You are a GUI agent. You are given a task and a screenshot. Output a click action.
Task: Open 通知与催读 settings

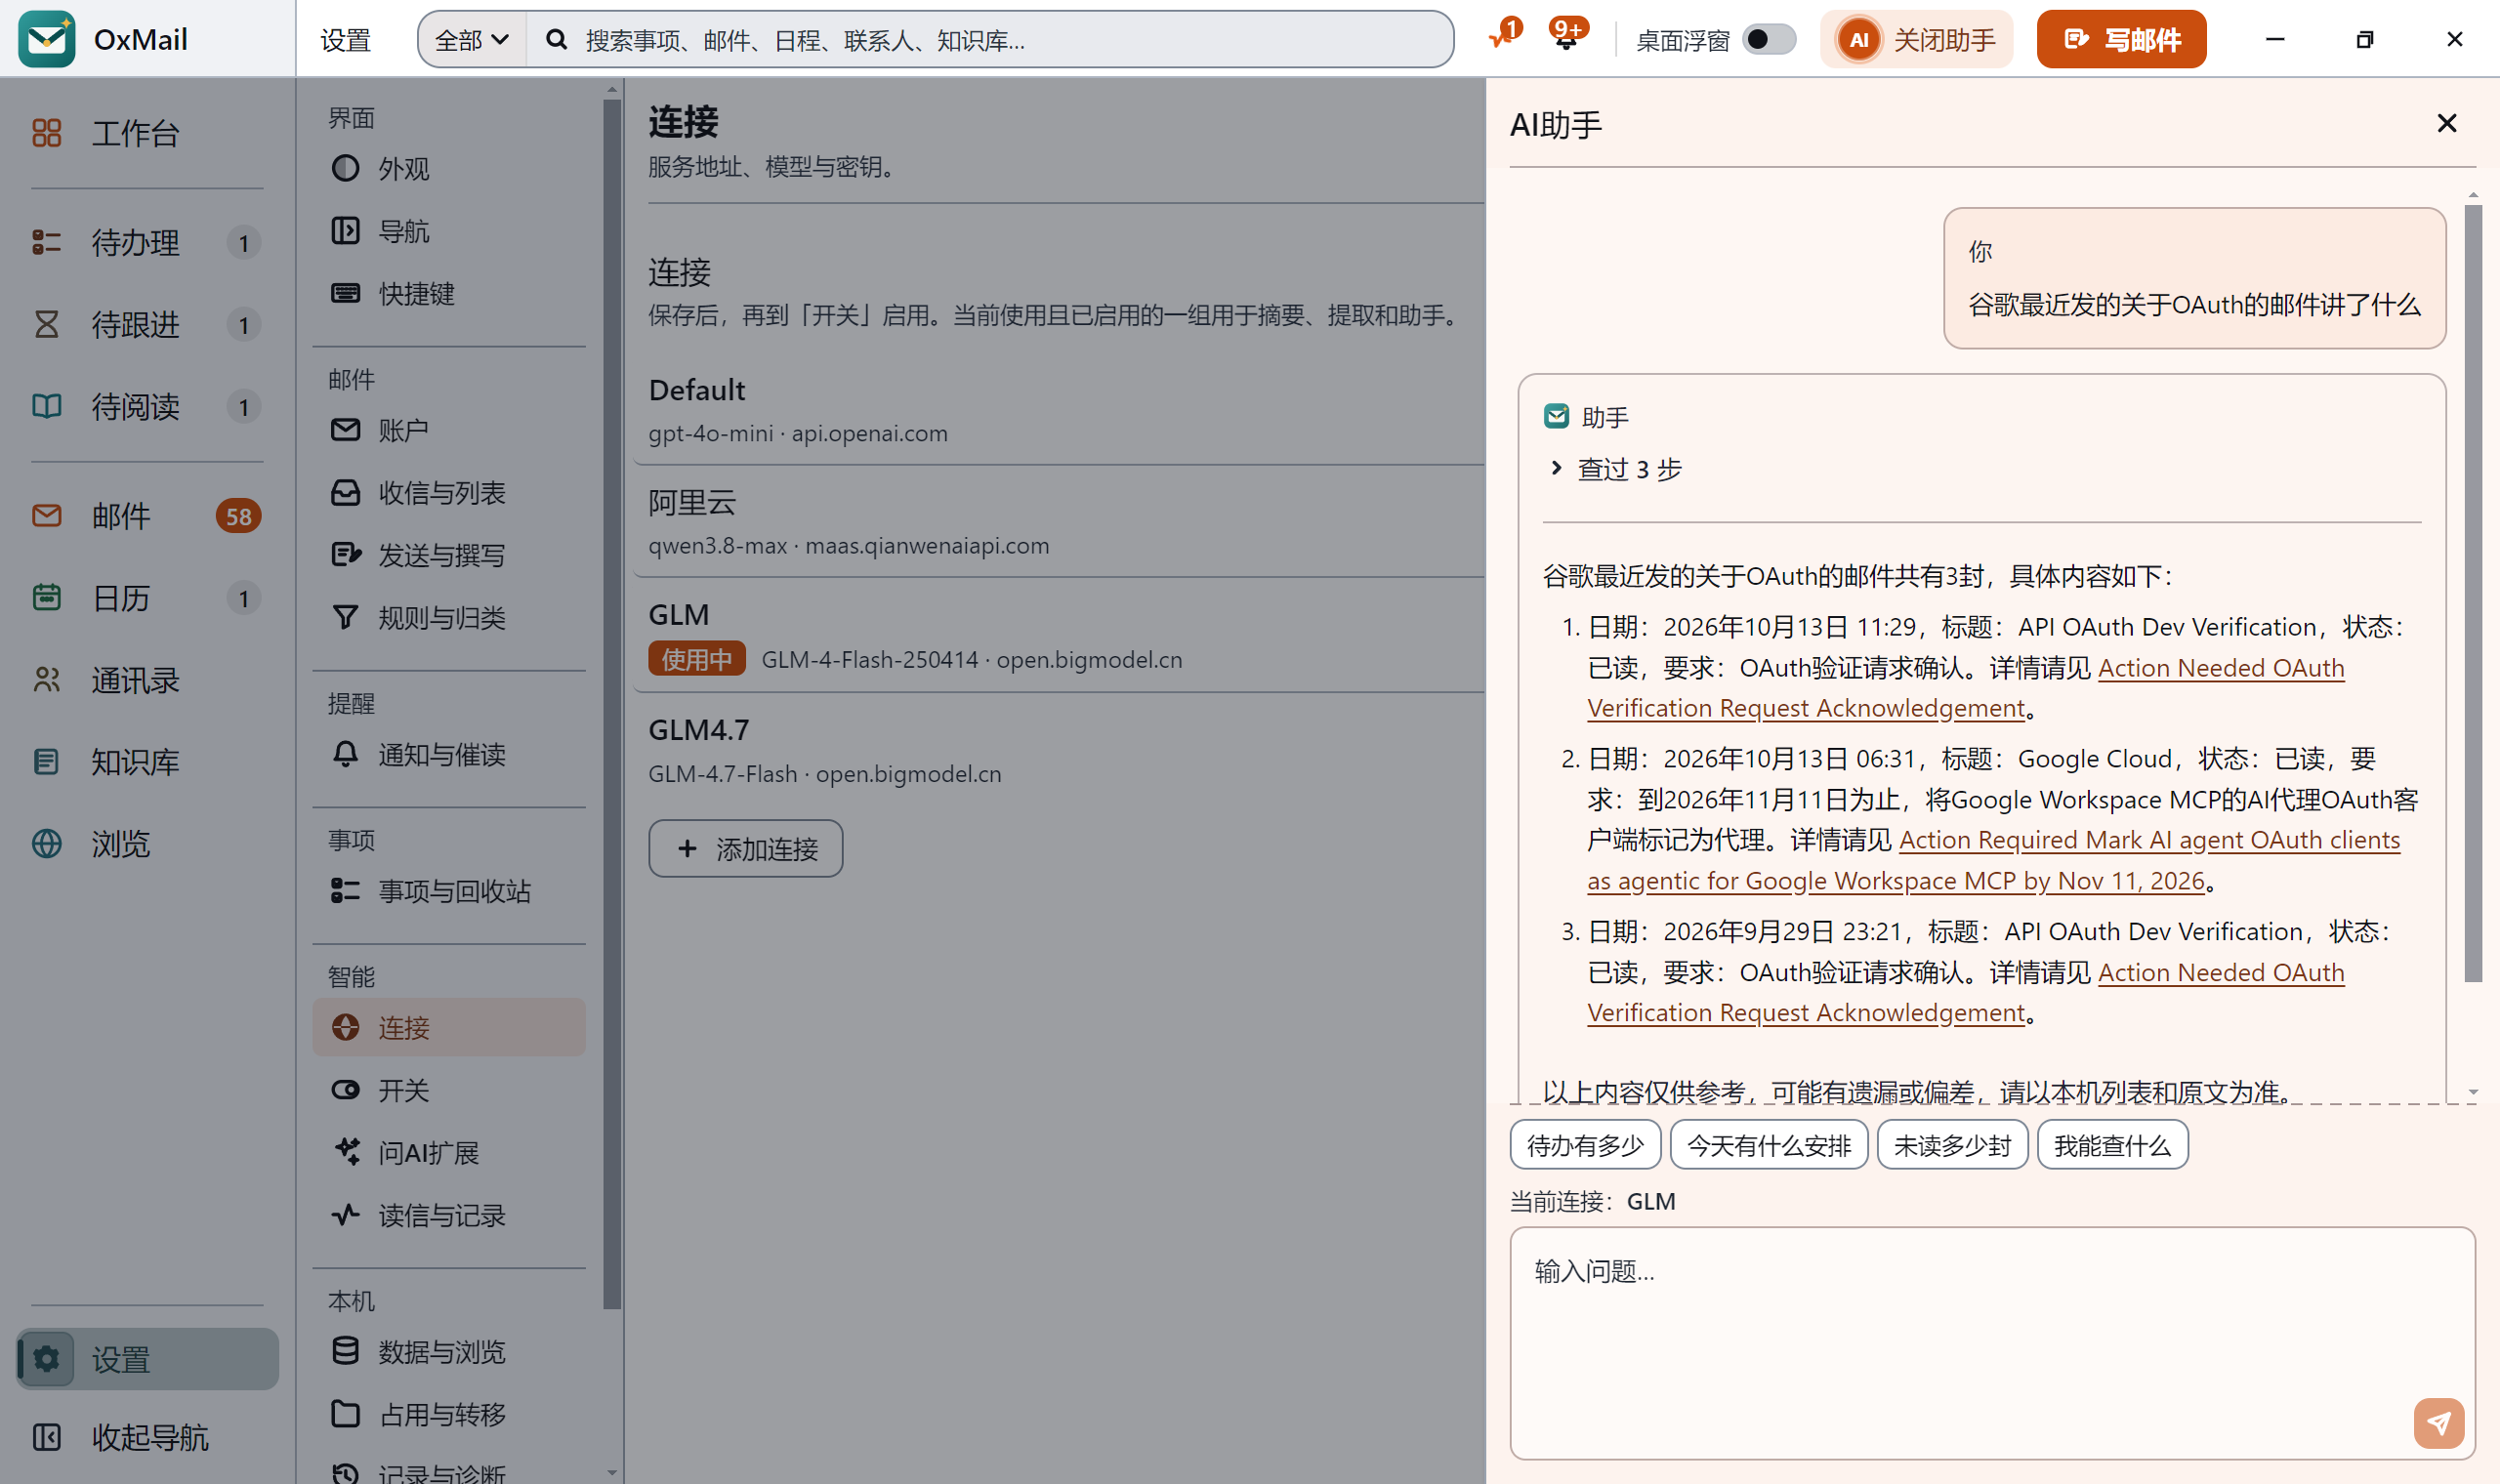pos(448,754)
